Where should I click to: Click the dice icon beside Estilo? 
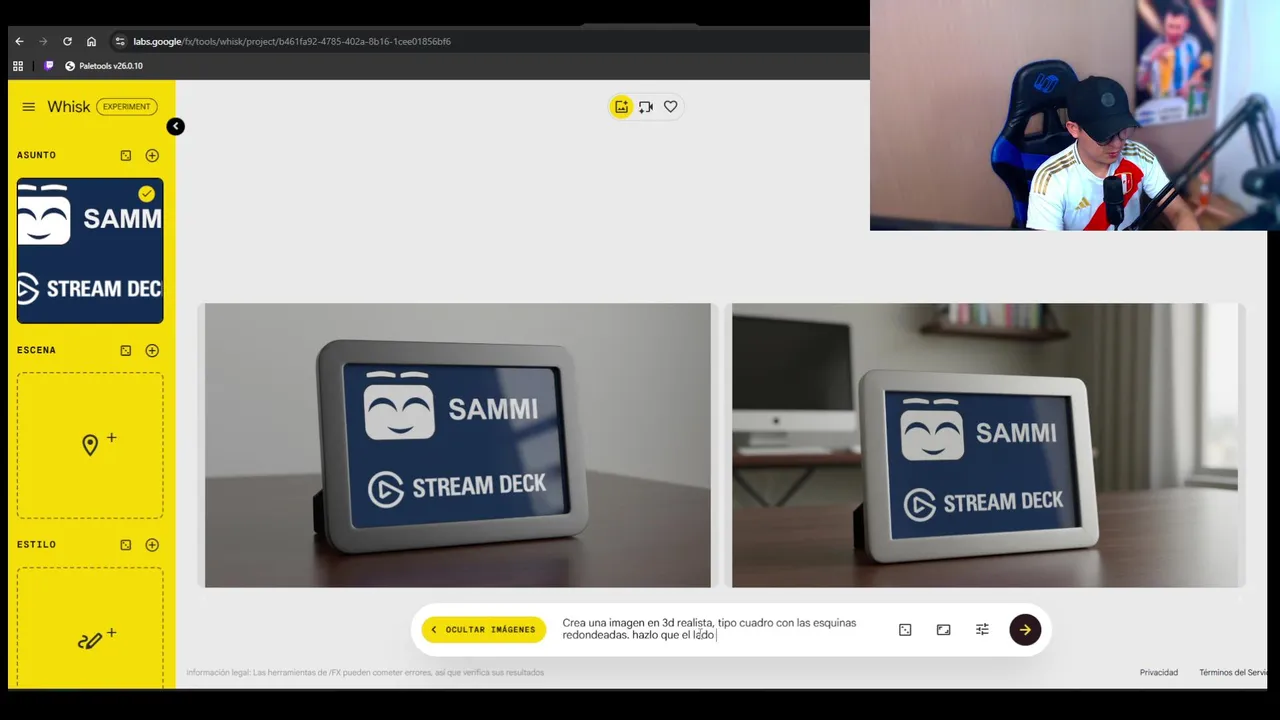pyautogui.click(x=126, y=545)
